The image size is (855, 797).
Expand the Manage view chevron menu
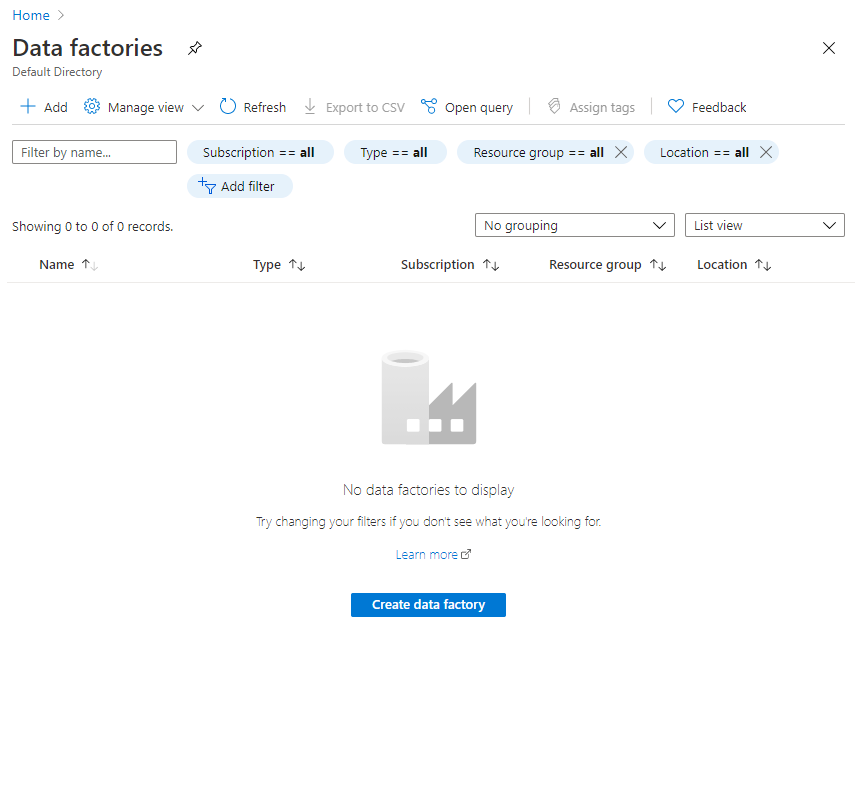[198, 108]
